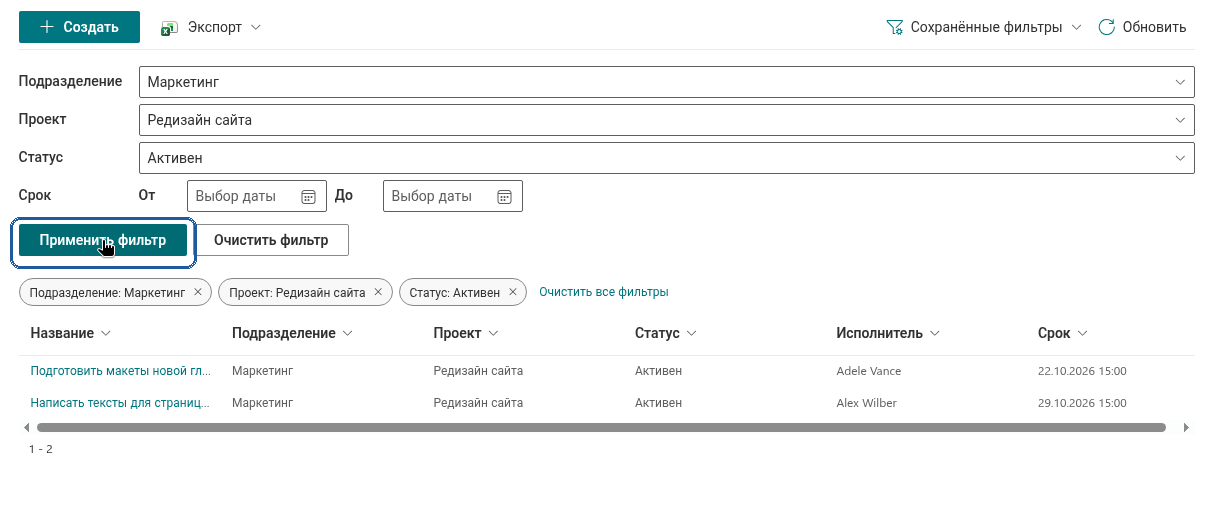1220x520 pixels.
Task: Remove the Статус: Активен filter chip
Action: 512,292
